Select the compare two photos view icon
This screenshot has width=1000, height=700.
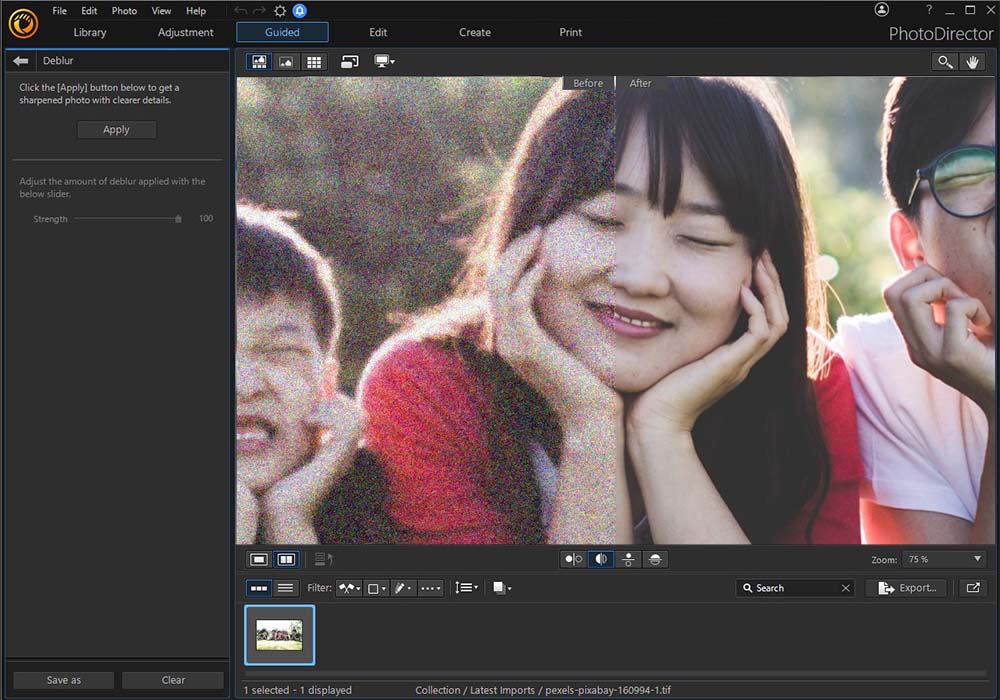coord(349,61)
